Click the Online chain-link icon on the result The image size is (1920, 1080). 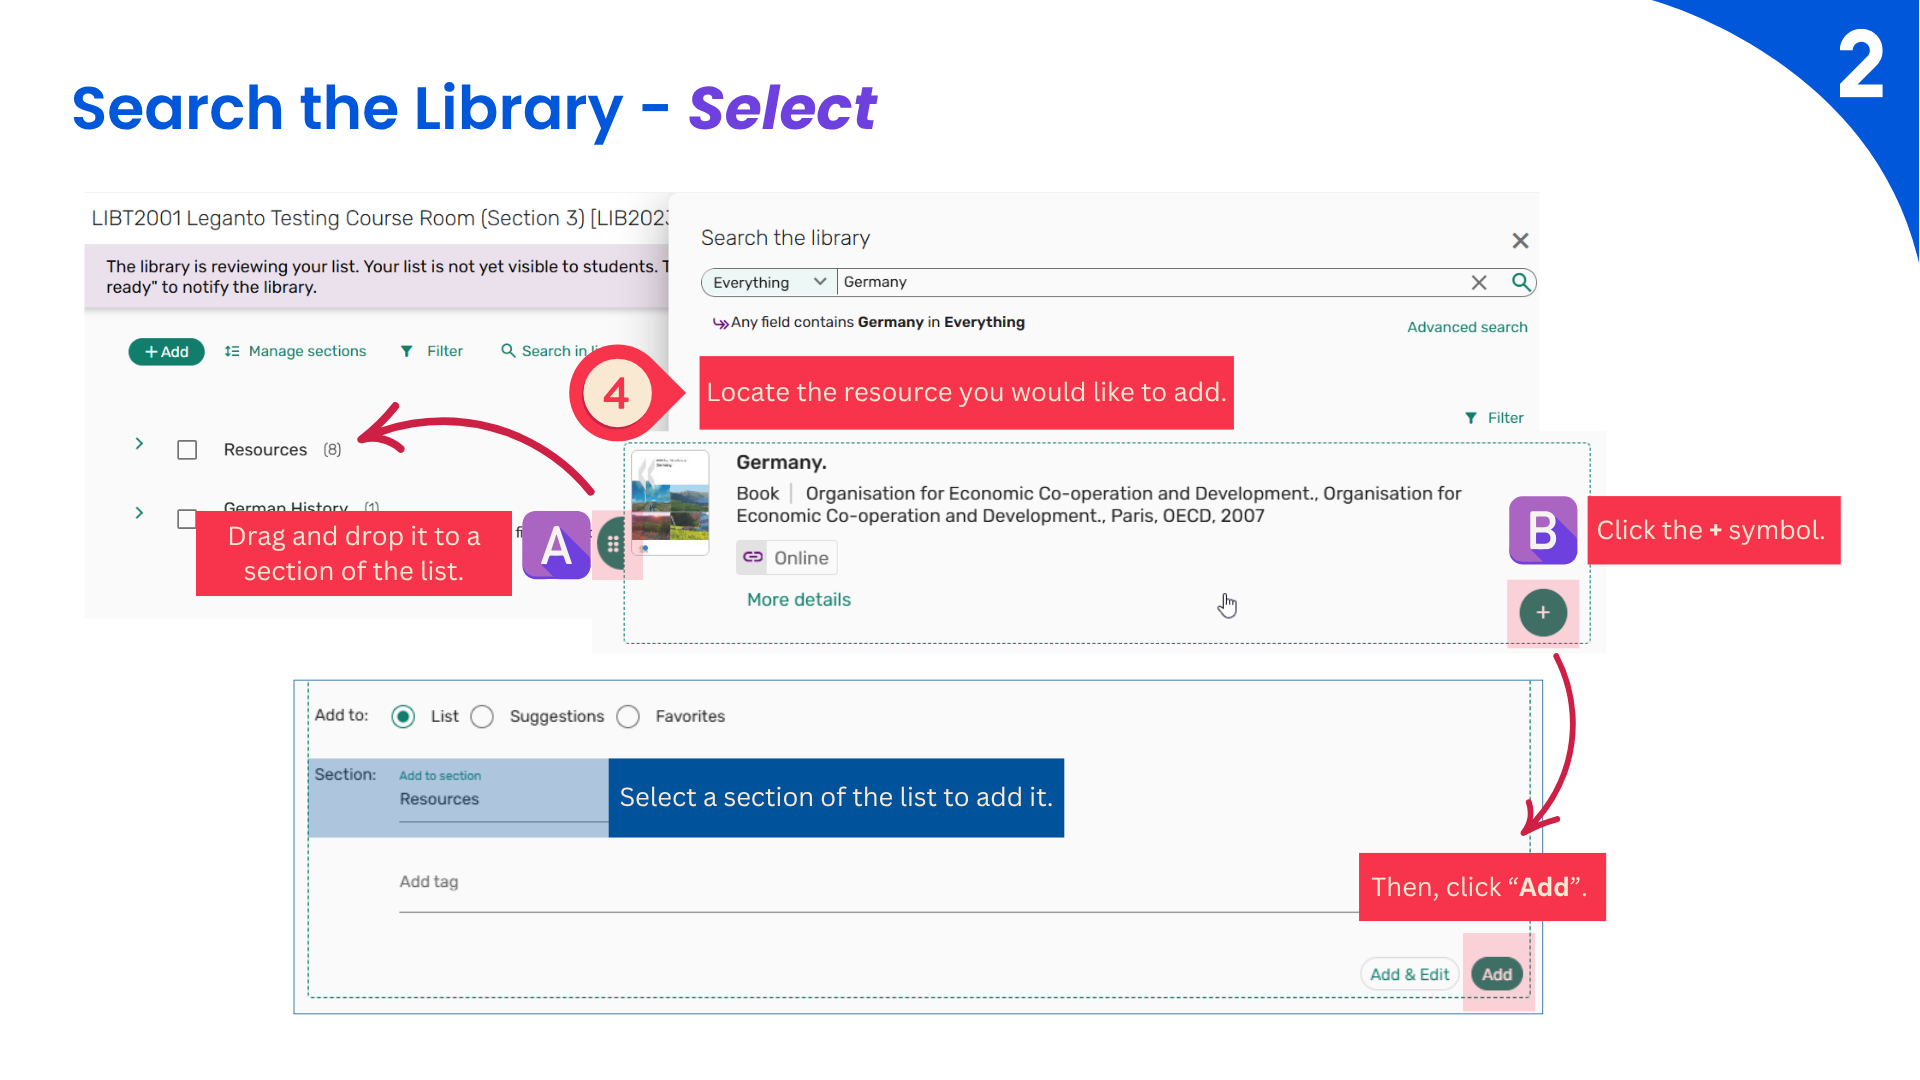[x=752, y=557]
